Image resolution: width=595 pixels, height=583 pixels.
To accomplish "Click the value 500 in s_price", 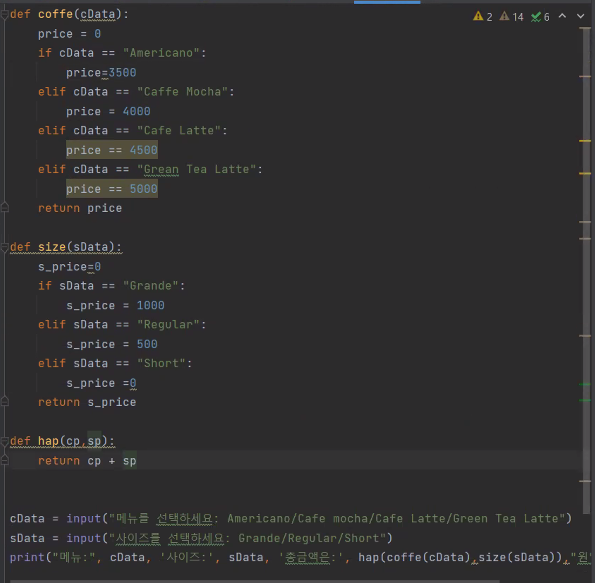I will click(147, 344).
